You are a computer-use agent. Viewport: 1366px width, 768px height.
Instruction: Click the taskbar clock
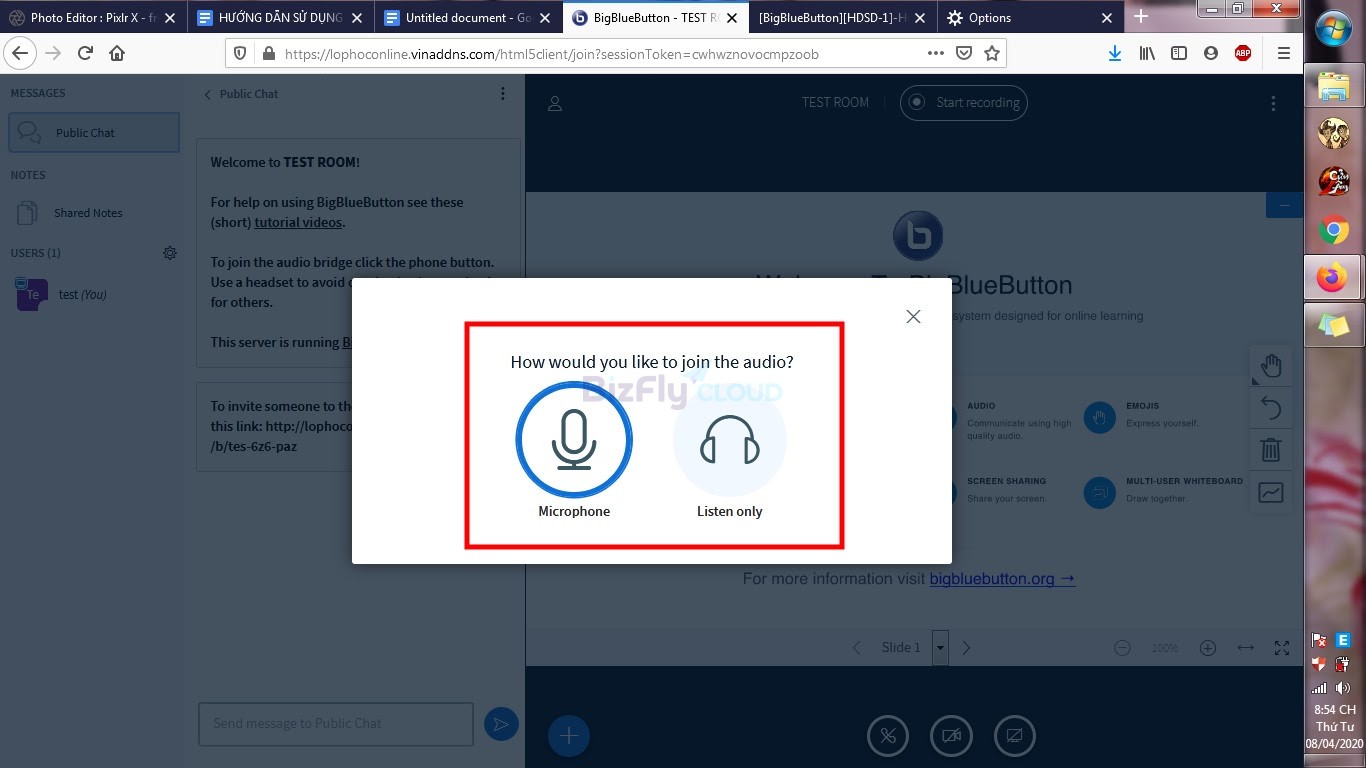(x=1335, y=727)
